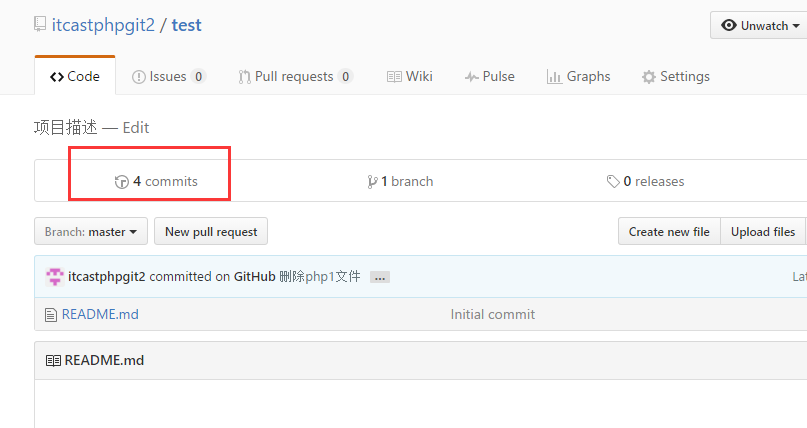This screenshot has height=428, width=807.
Task: Click the Graphs bar chart icon
Action: tap(554, 77)
